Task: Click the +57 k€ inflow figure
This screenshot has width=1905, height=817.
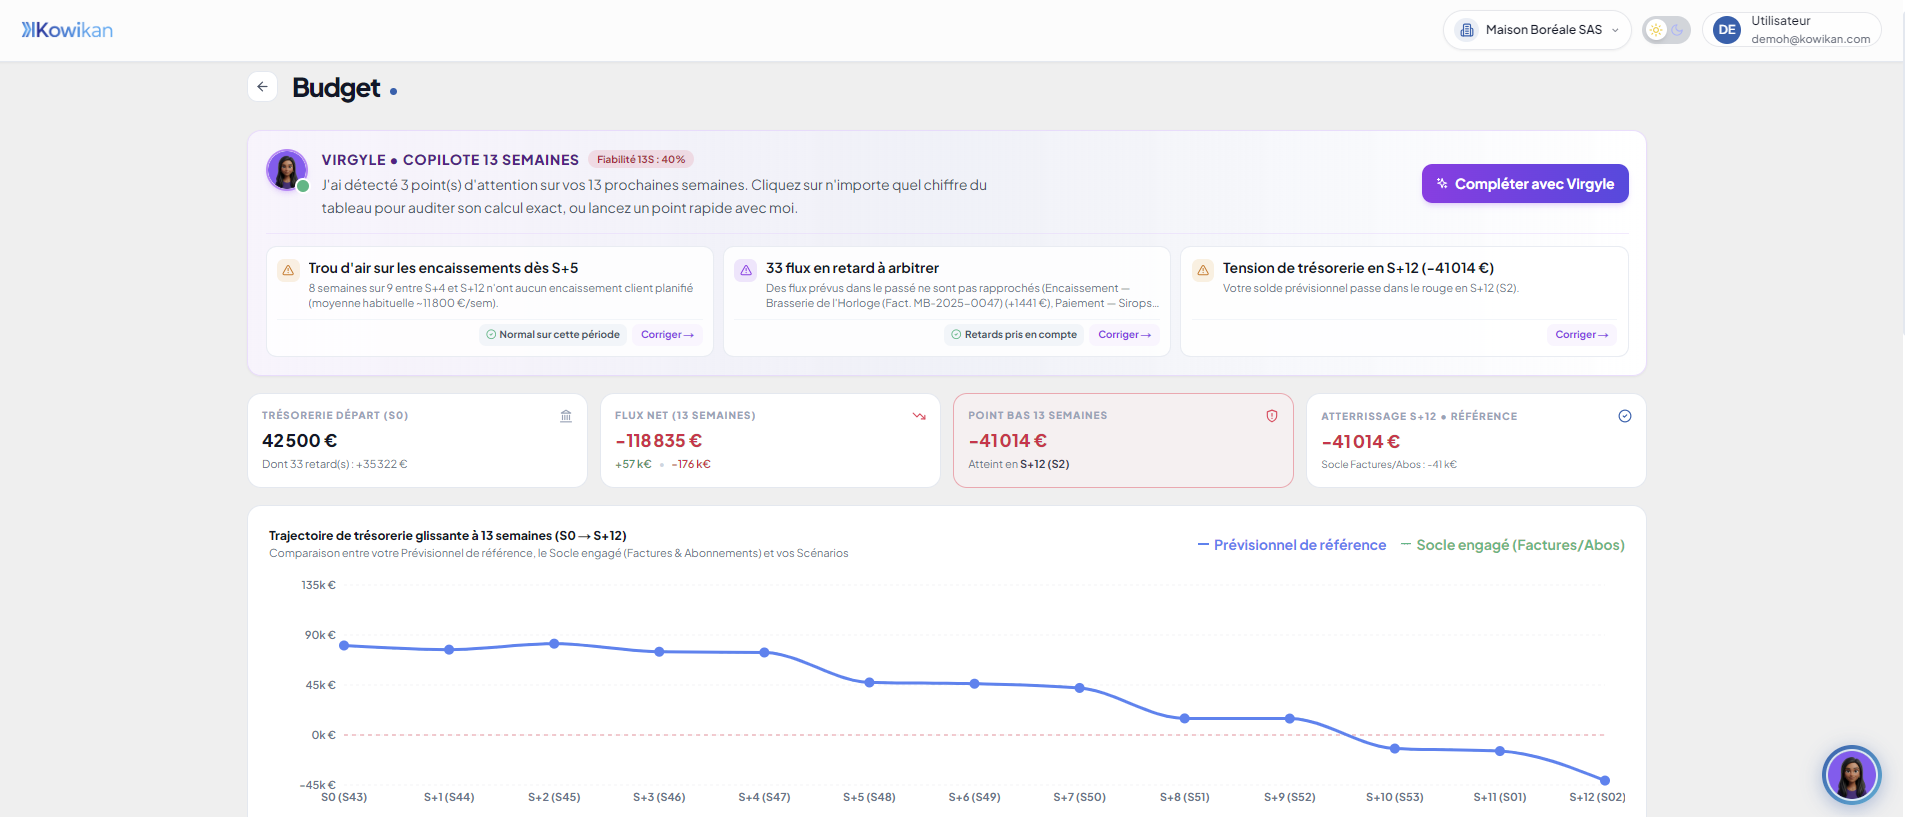Action: coord(633,464)
